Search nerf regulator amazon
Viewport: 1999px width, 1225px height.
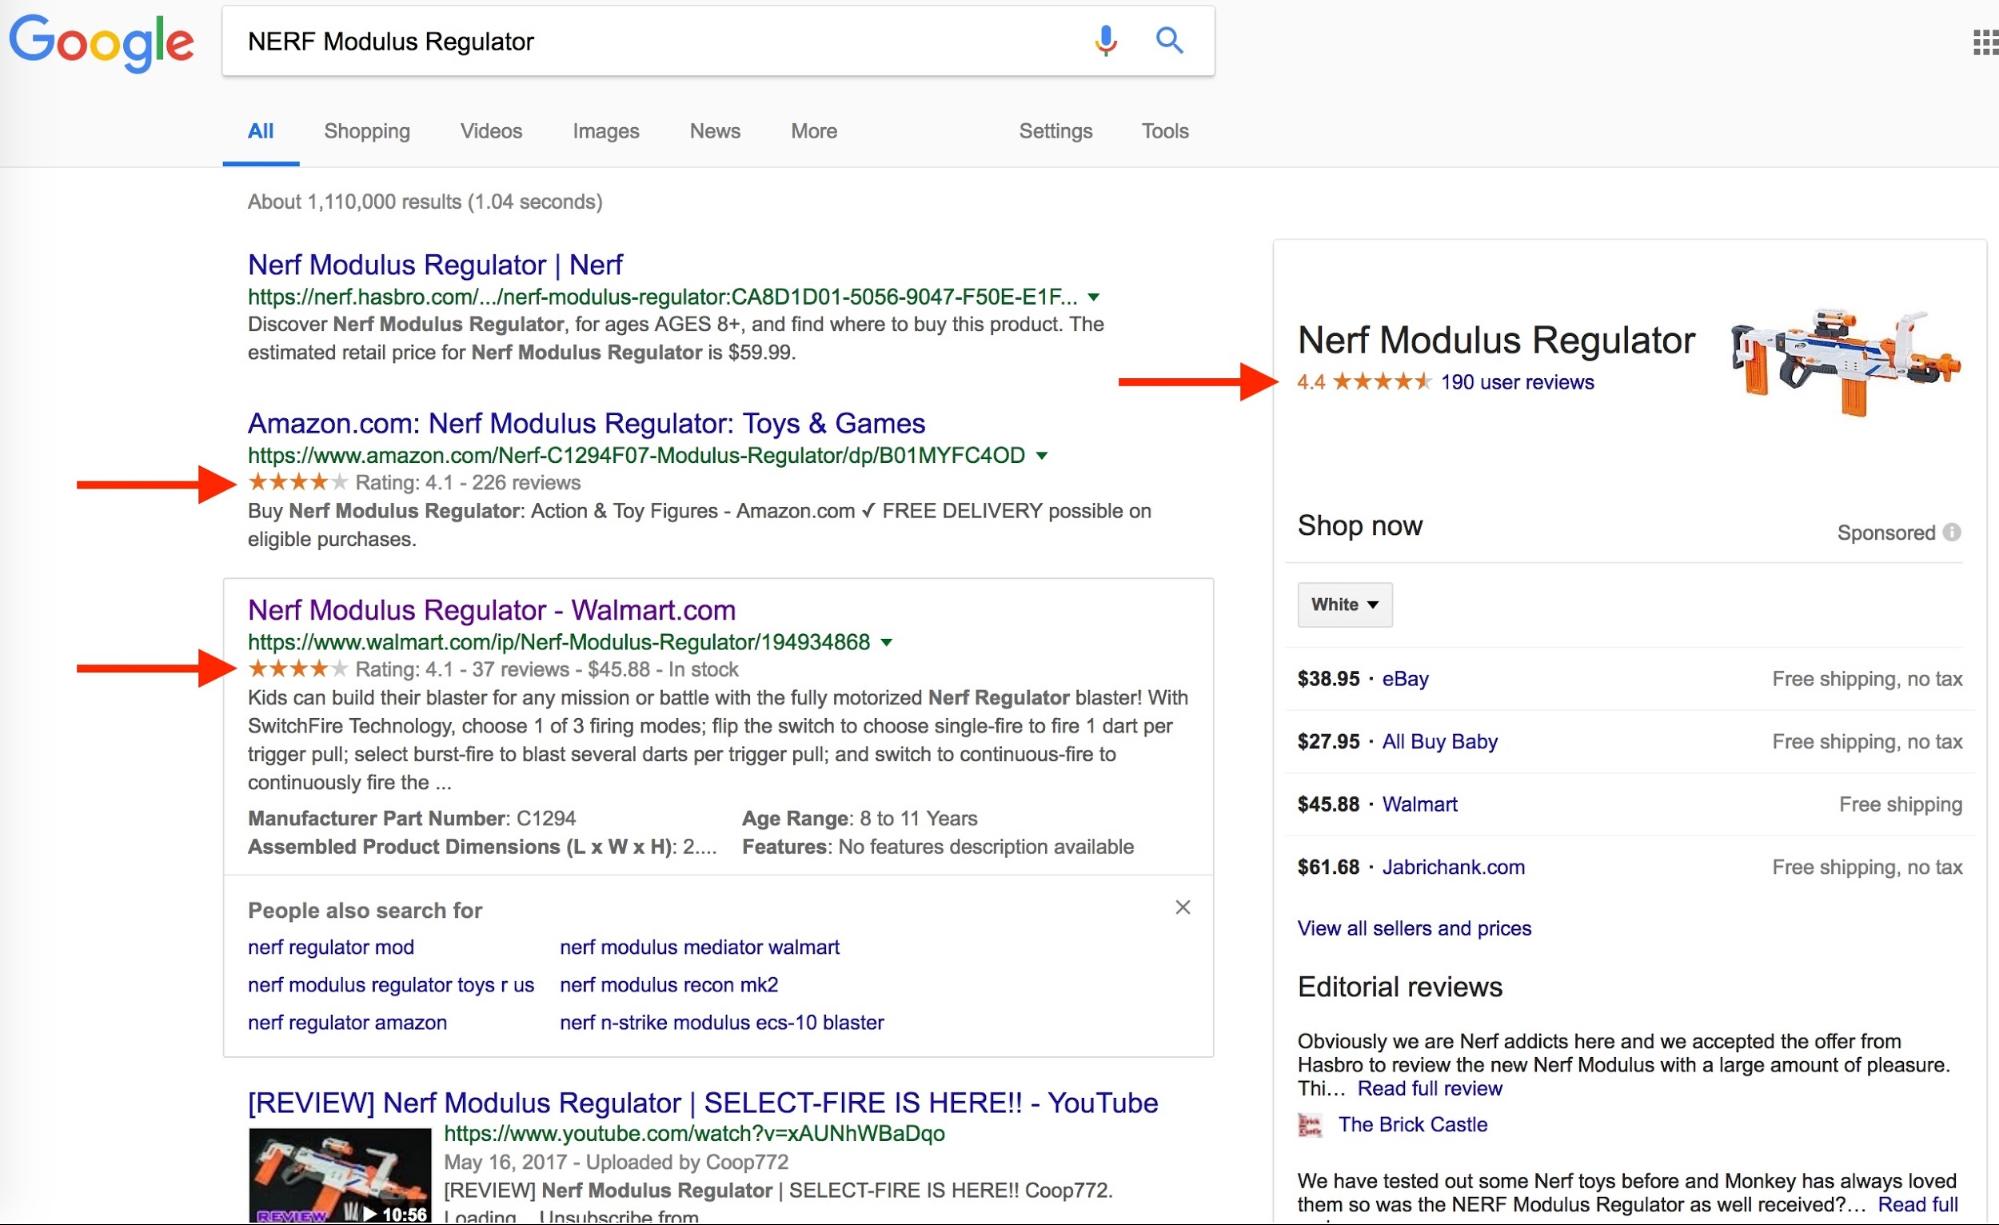[347, 1023]
